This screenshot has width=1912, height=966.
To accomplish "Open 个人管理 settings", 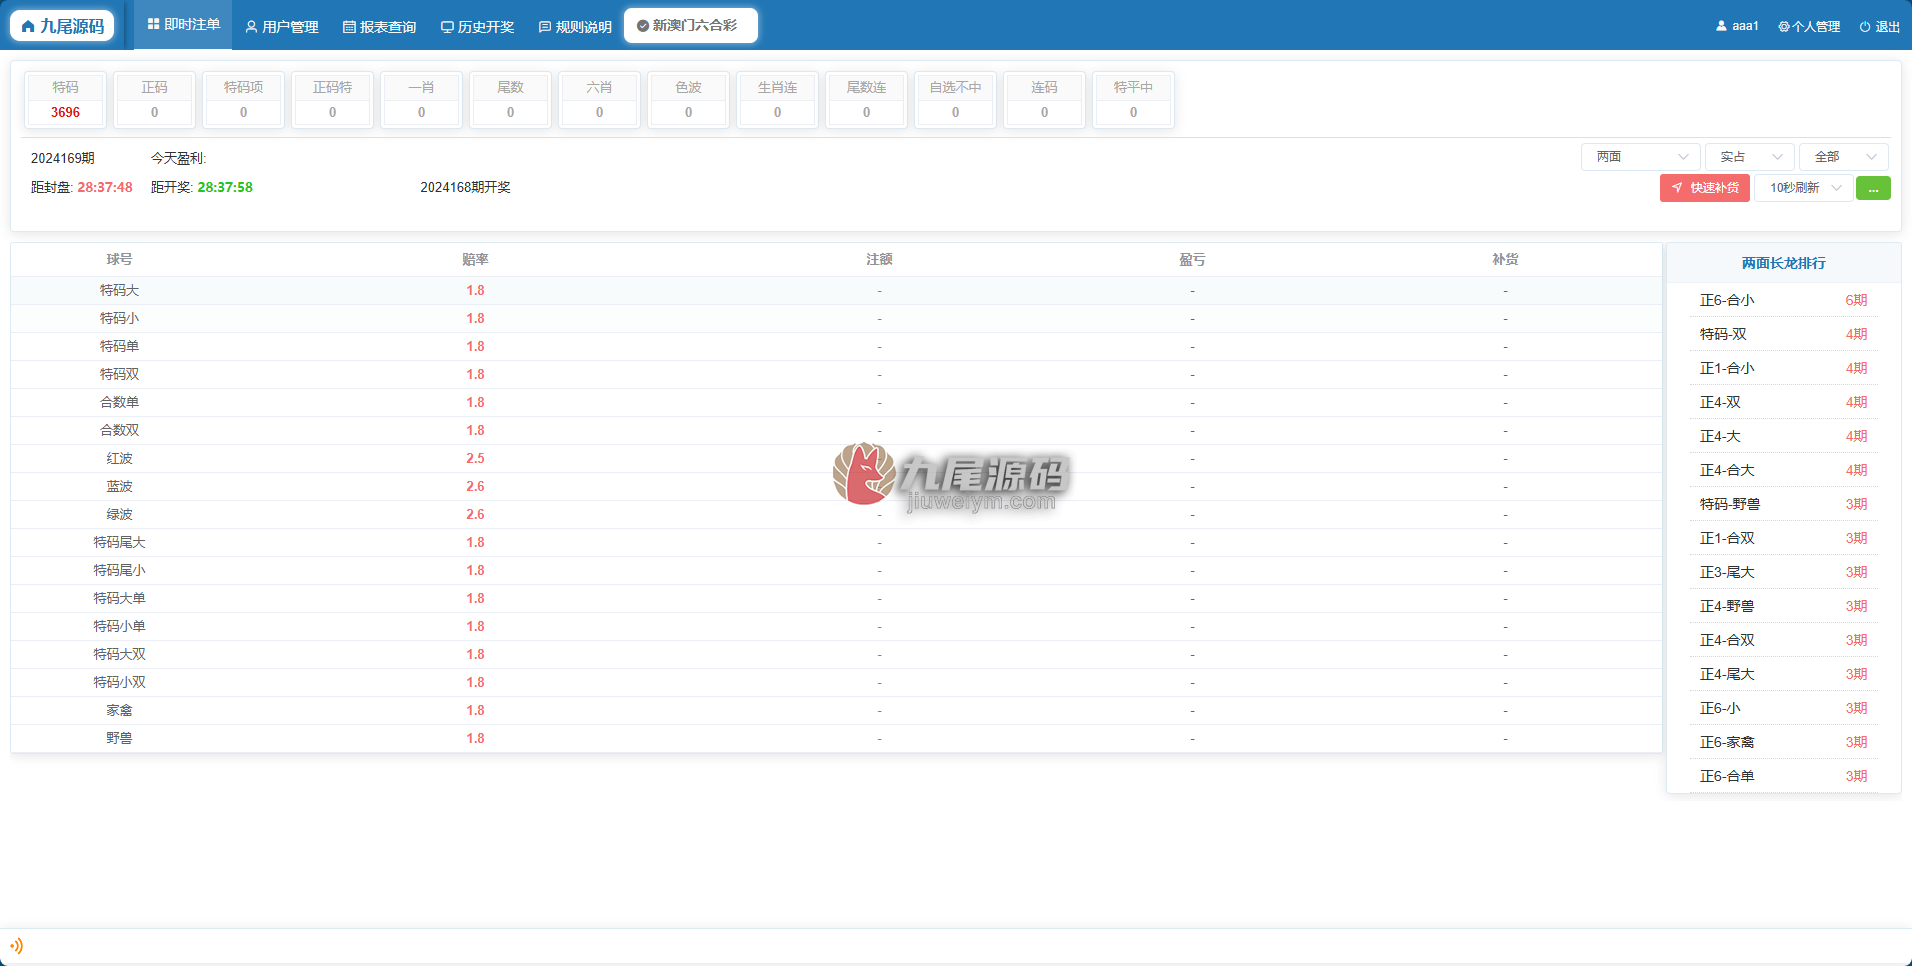I will pyautogui.click(x=1809, y=26).
